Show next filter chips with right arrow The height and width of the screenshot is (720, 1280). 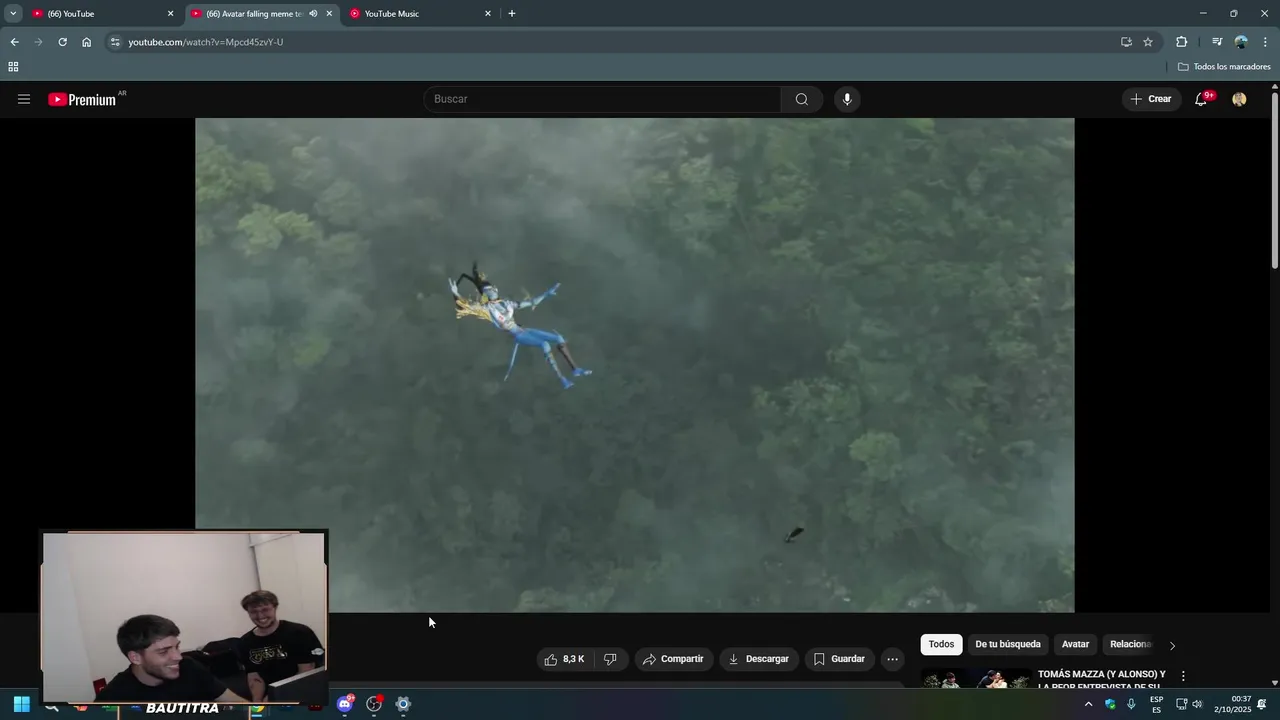[1172, 645]
